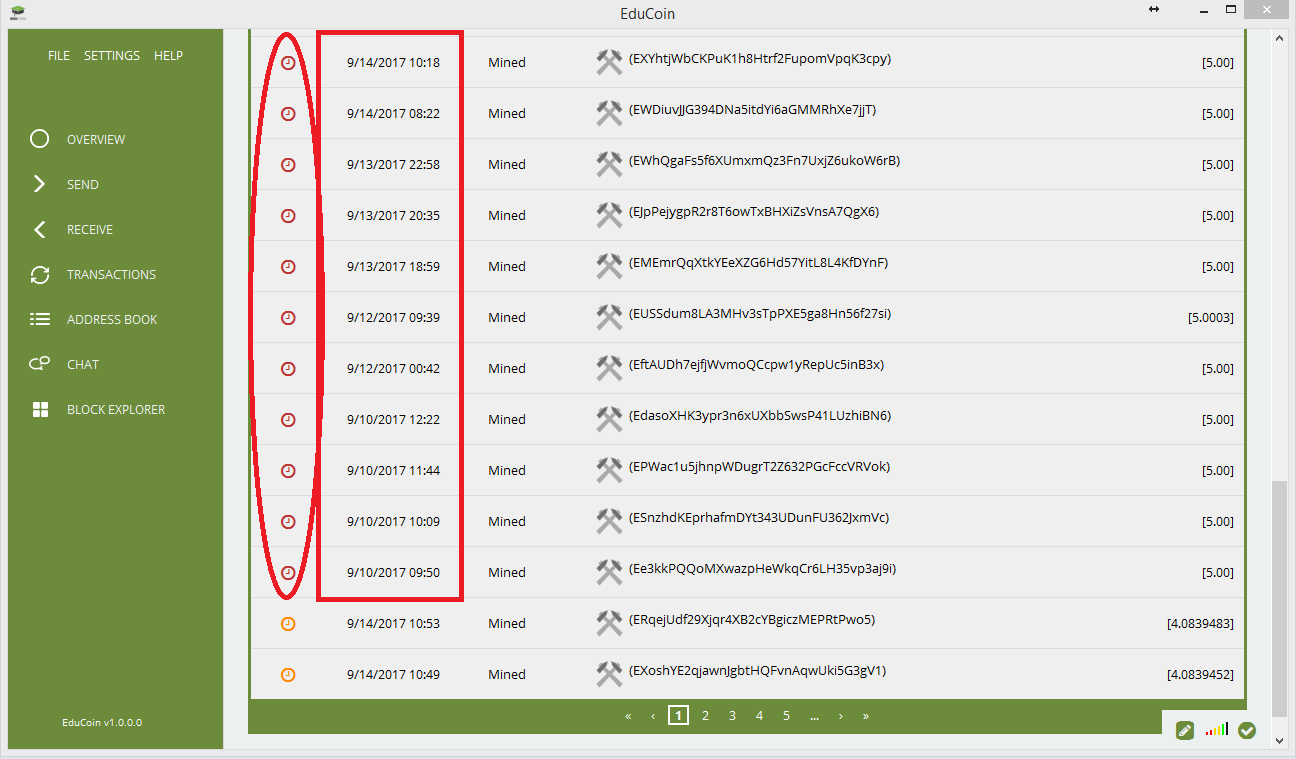The width and height of the screenshot is (1296, 759).
Task: Go to previous page with ‹ button
Action: coord(653,716)
